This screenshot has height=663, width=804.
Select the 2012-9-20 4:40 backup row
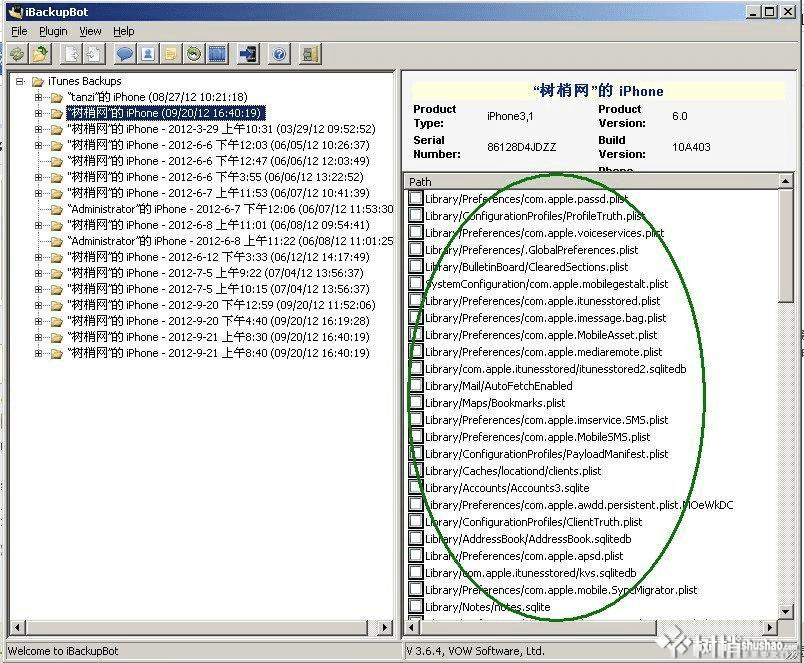(218, 321)
